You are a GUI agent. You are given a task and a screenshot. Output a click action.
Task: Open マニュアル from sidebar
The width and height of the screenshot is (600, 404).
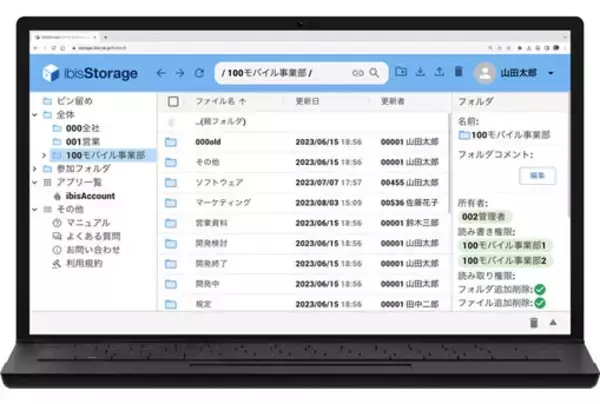(x=88, y=223)
